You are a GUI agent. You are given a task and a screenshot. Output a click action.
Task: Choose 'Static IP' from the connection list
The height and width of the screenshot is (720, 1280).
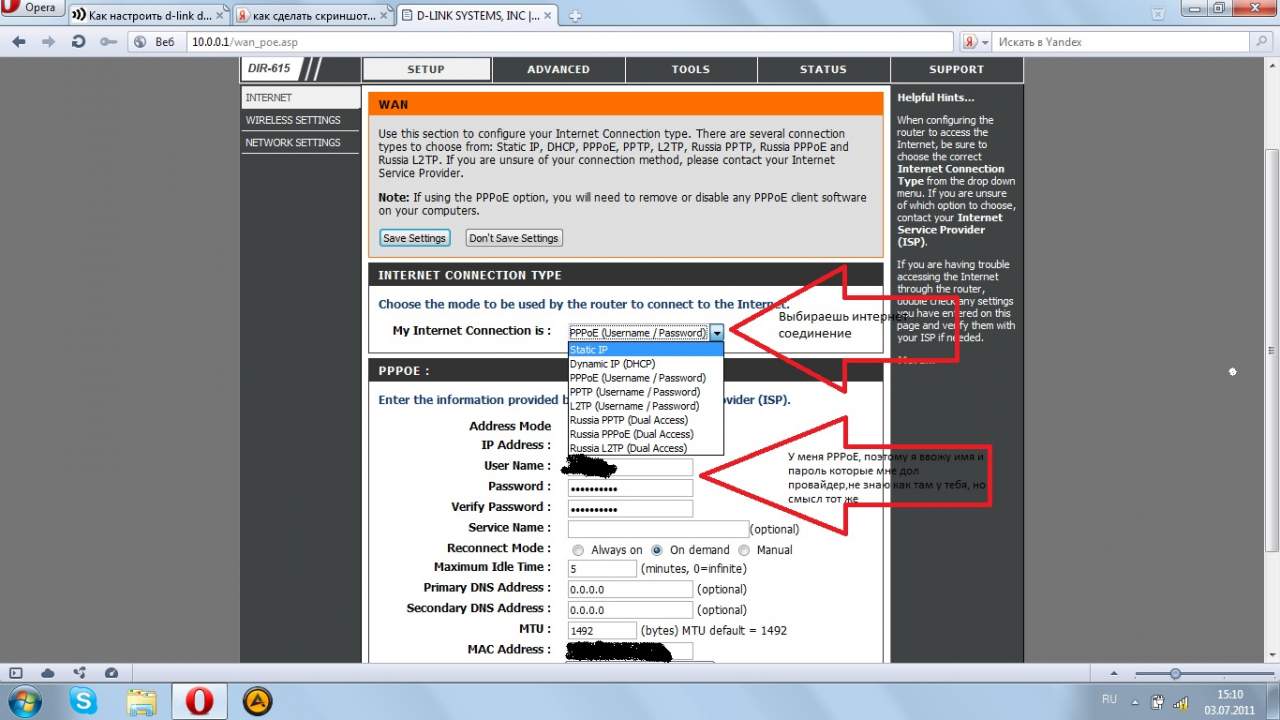tap(645, 350)
